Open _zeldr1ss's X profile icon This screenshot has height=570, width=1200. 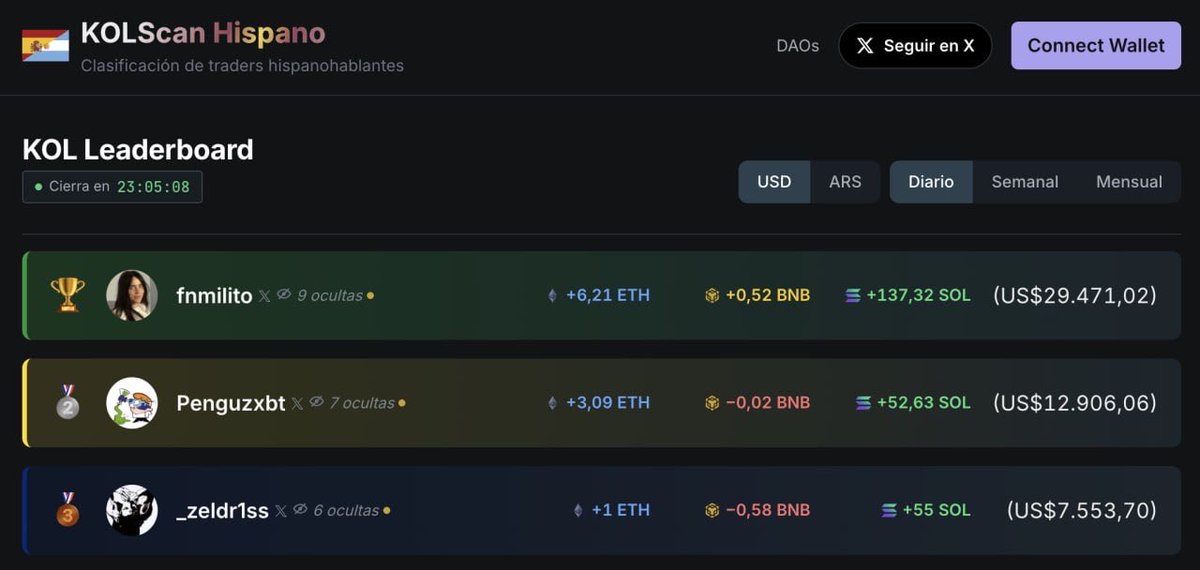(281, 510)
